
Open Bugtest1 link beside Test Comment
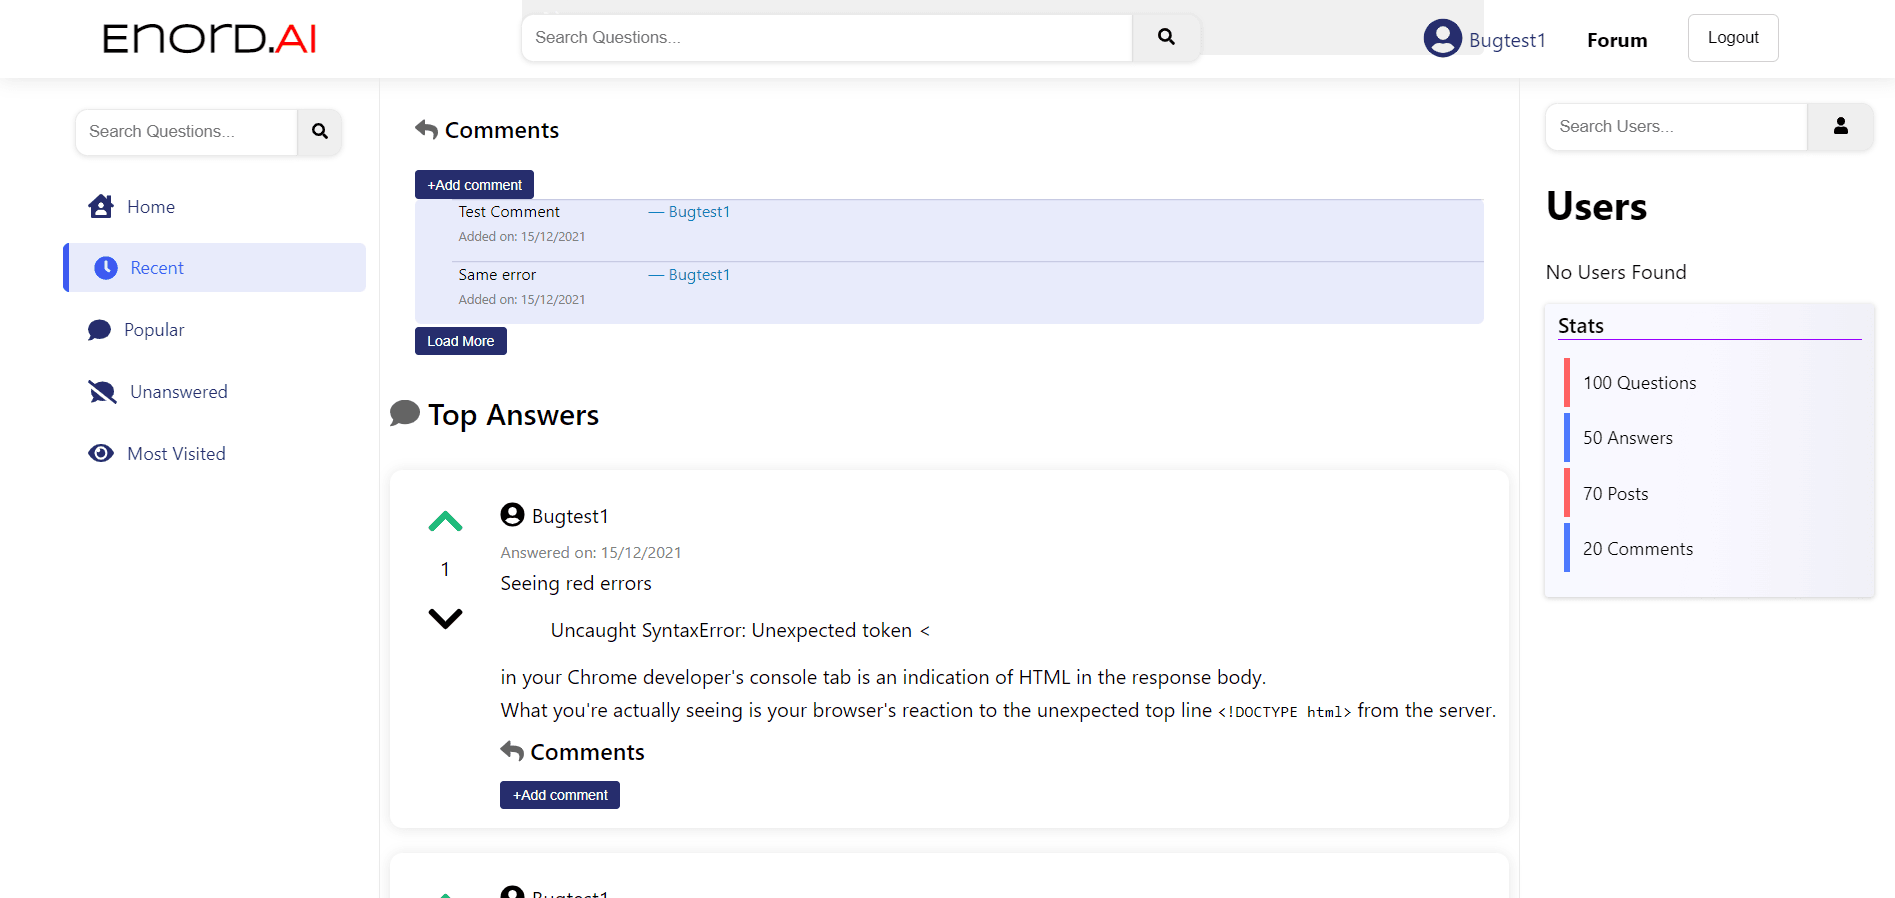(x=699, y=212)
